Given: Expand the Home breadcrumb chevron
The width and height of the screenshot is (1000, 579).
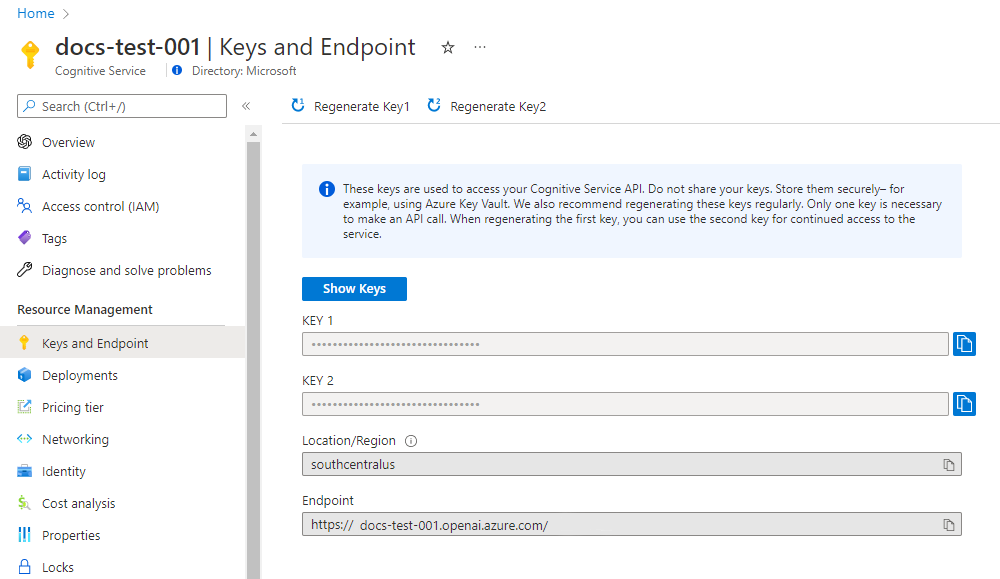Looking at the screenshot, I should 63,13.
